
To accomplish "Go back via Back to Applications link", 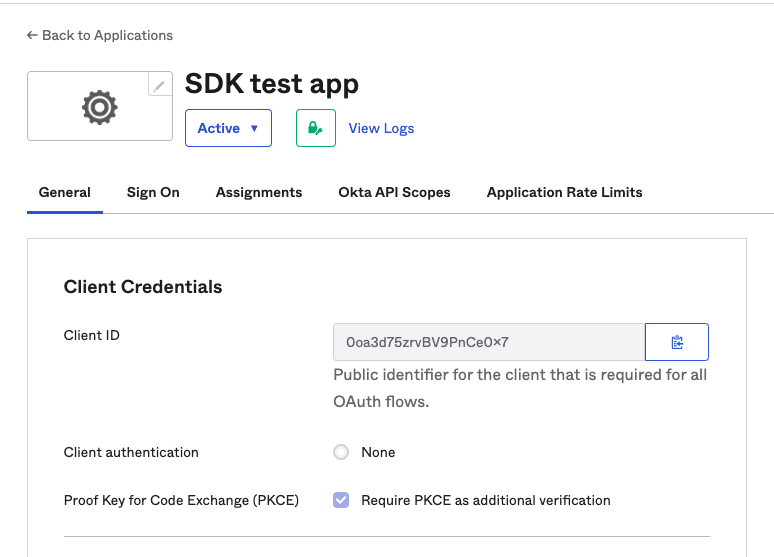I will click(x=107, y=35).
